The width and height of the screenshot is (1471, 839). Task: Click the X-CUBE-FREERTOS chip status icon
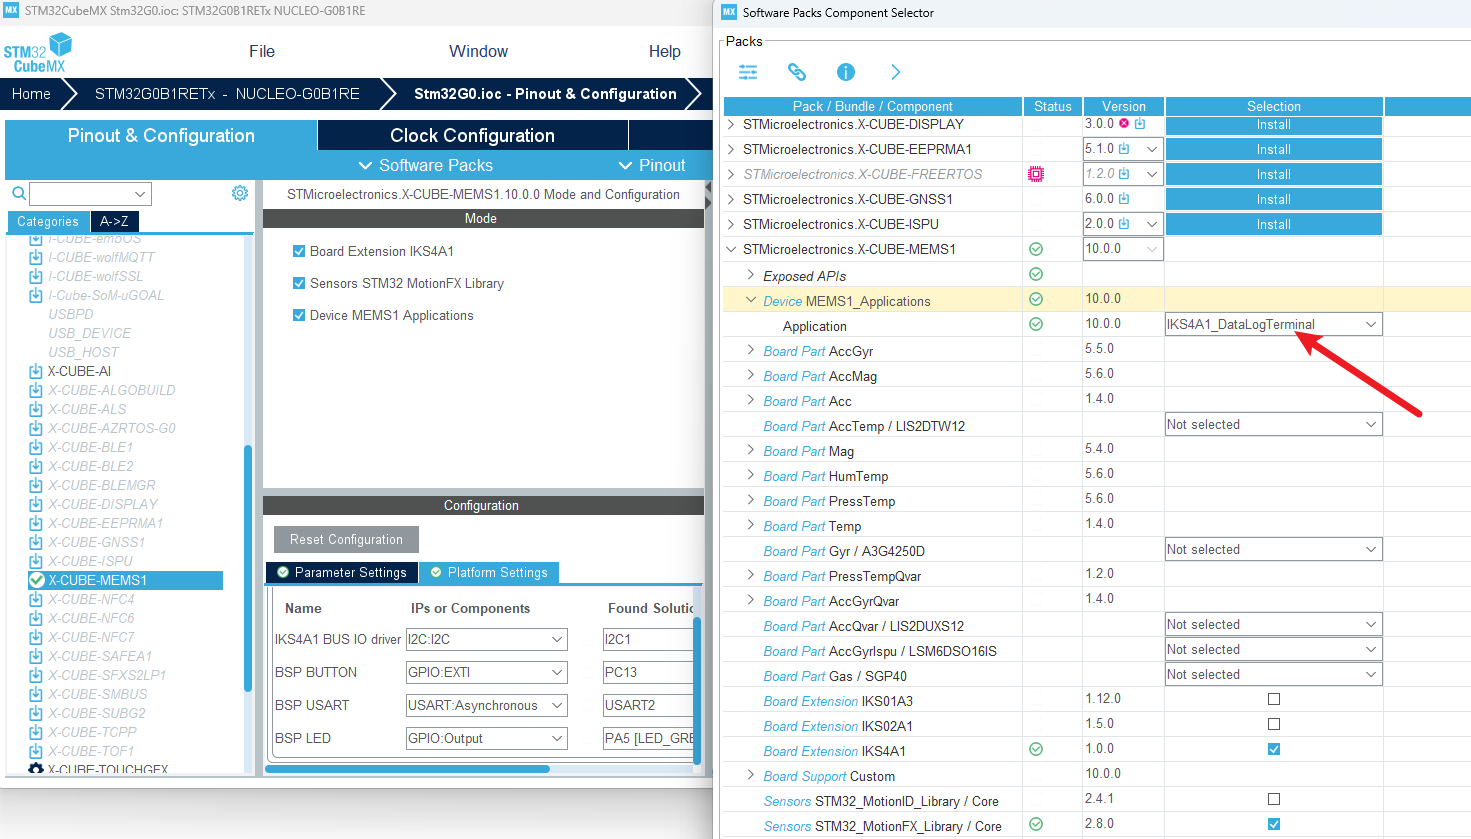click(1036, 174)
